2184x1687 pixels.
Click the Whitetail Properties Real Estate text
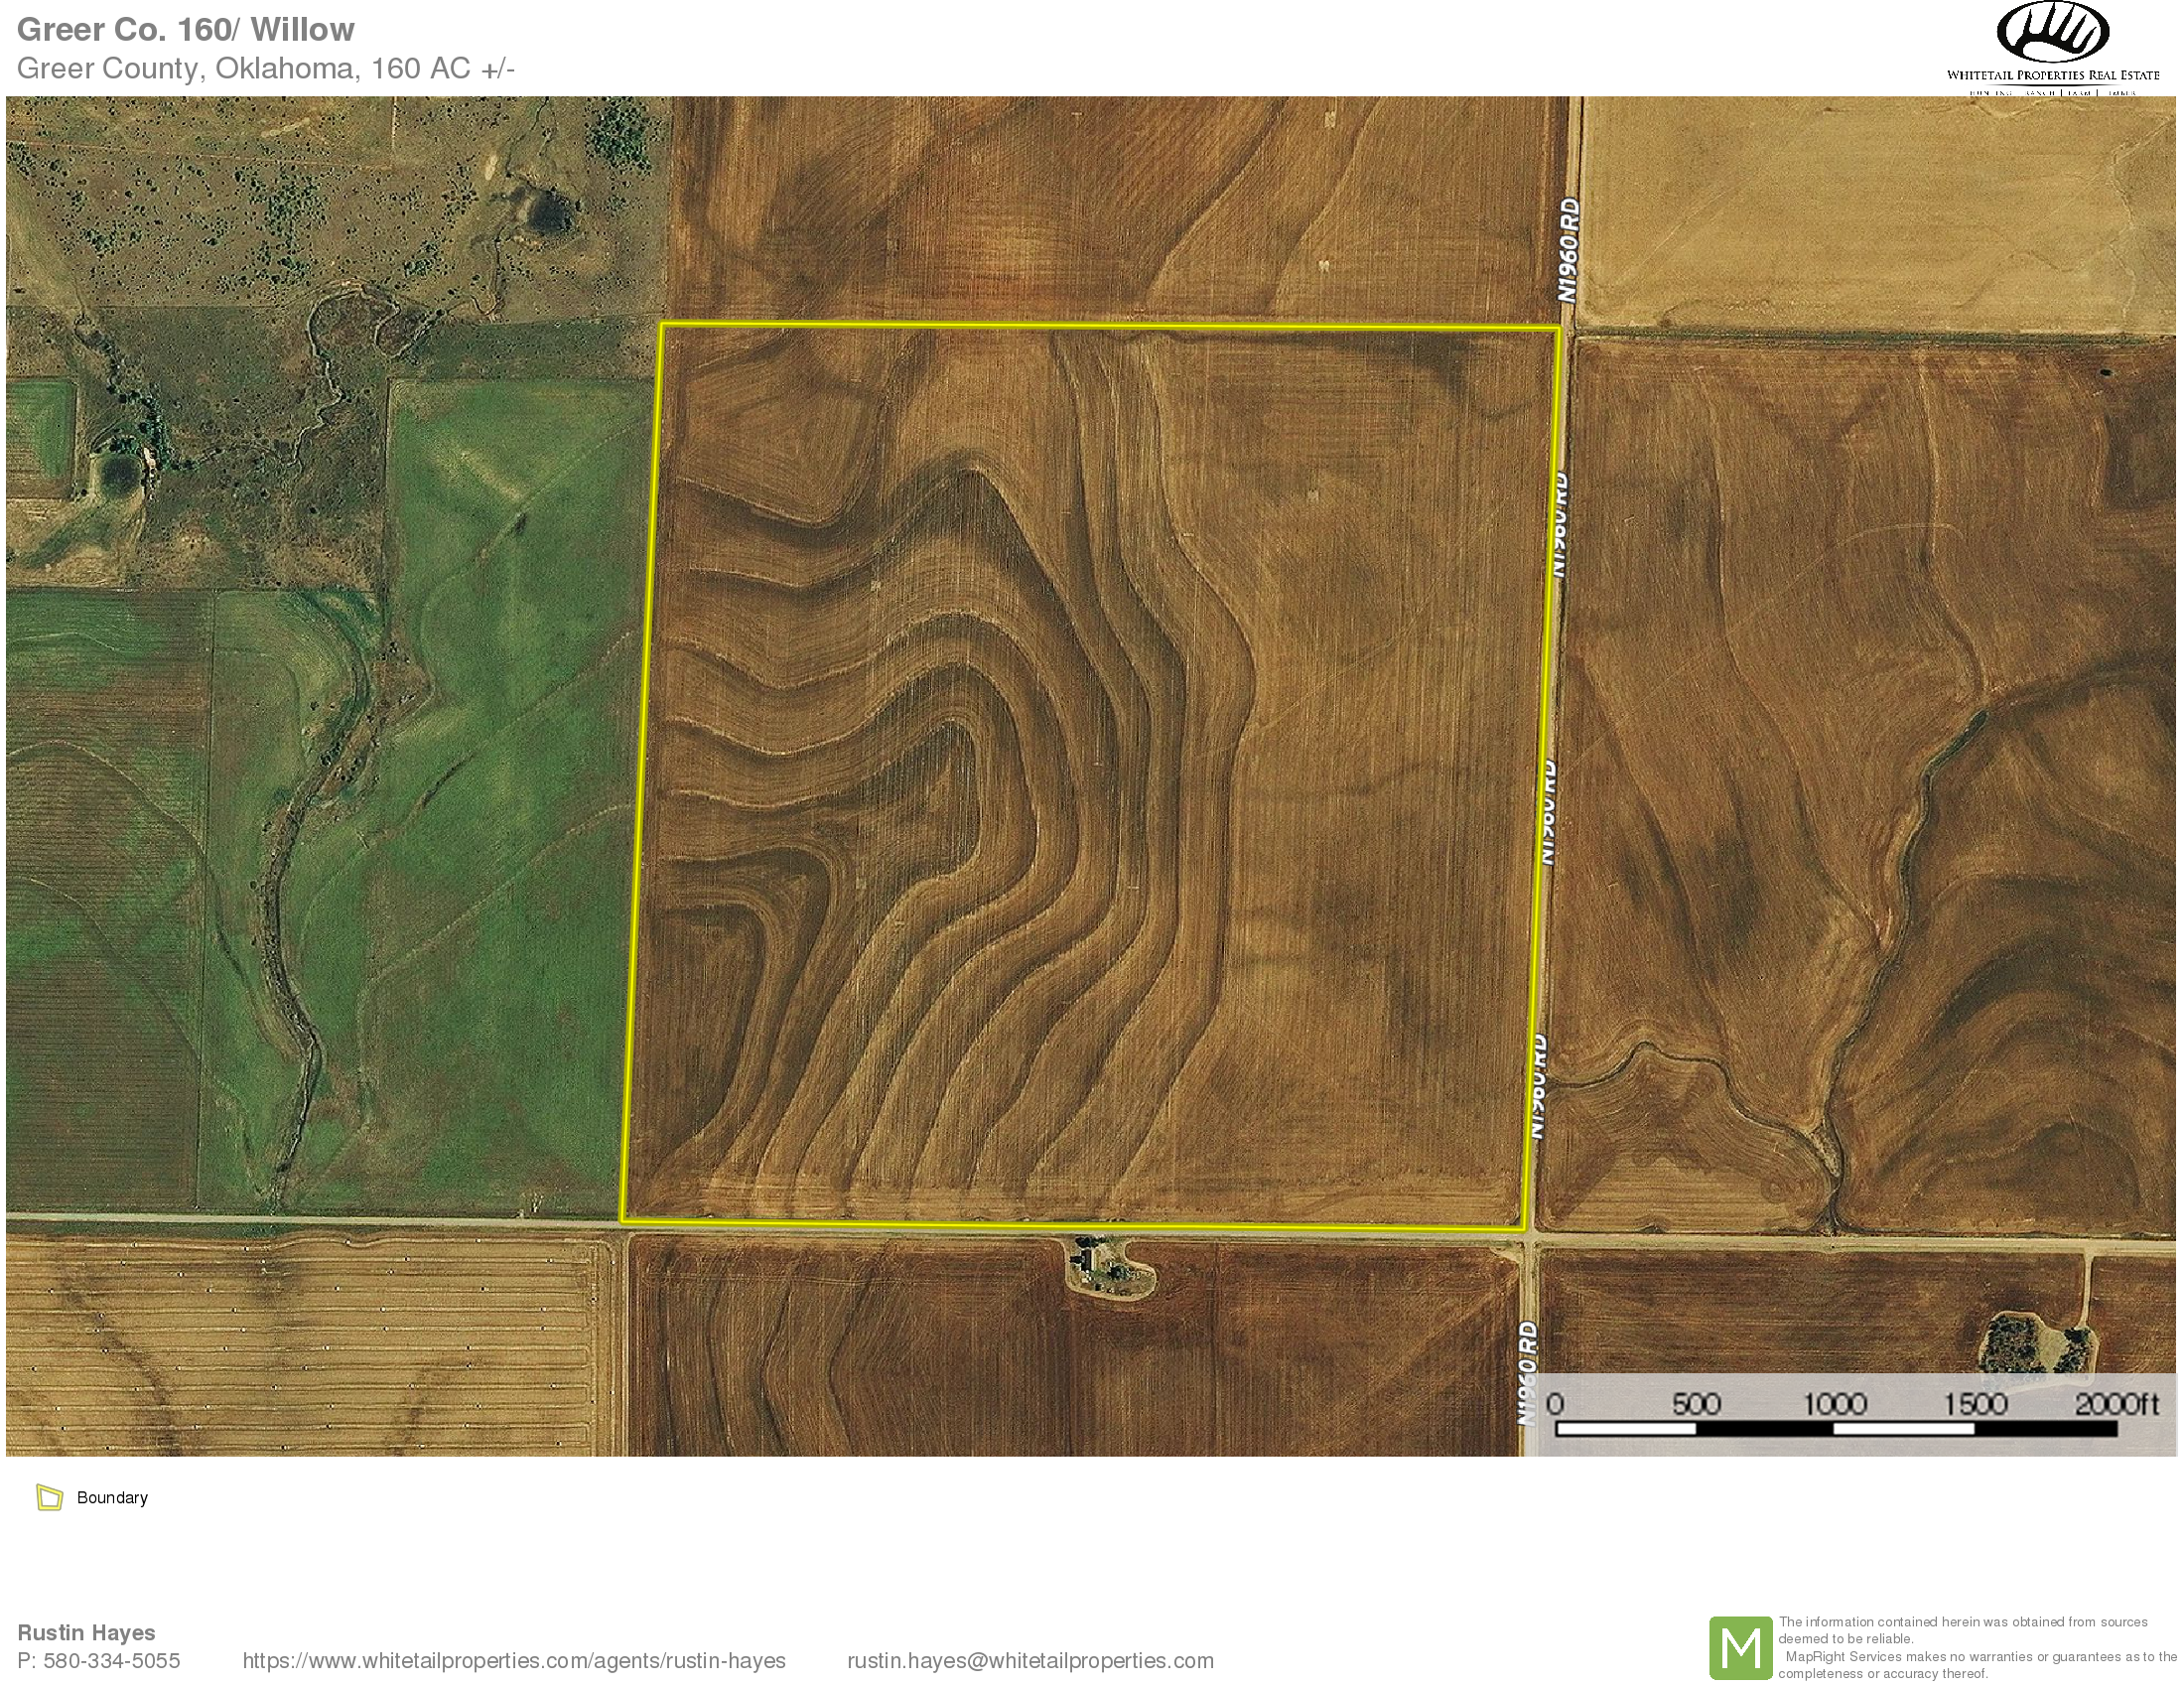click(2052, 75)
